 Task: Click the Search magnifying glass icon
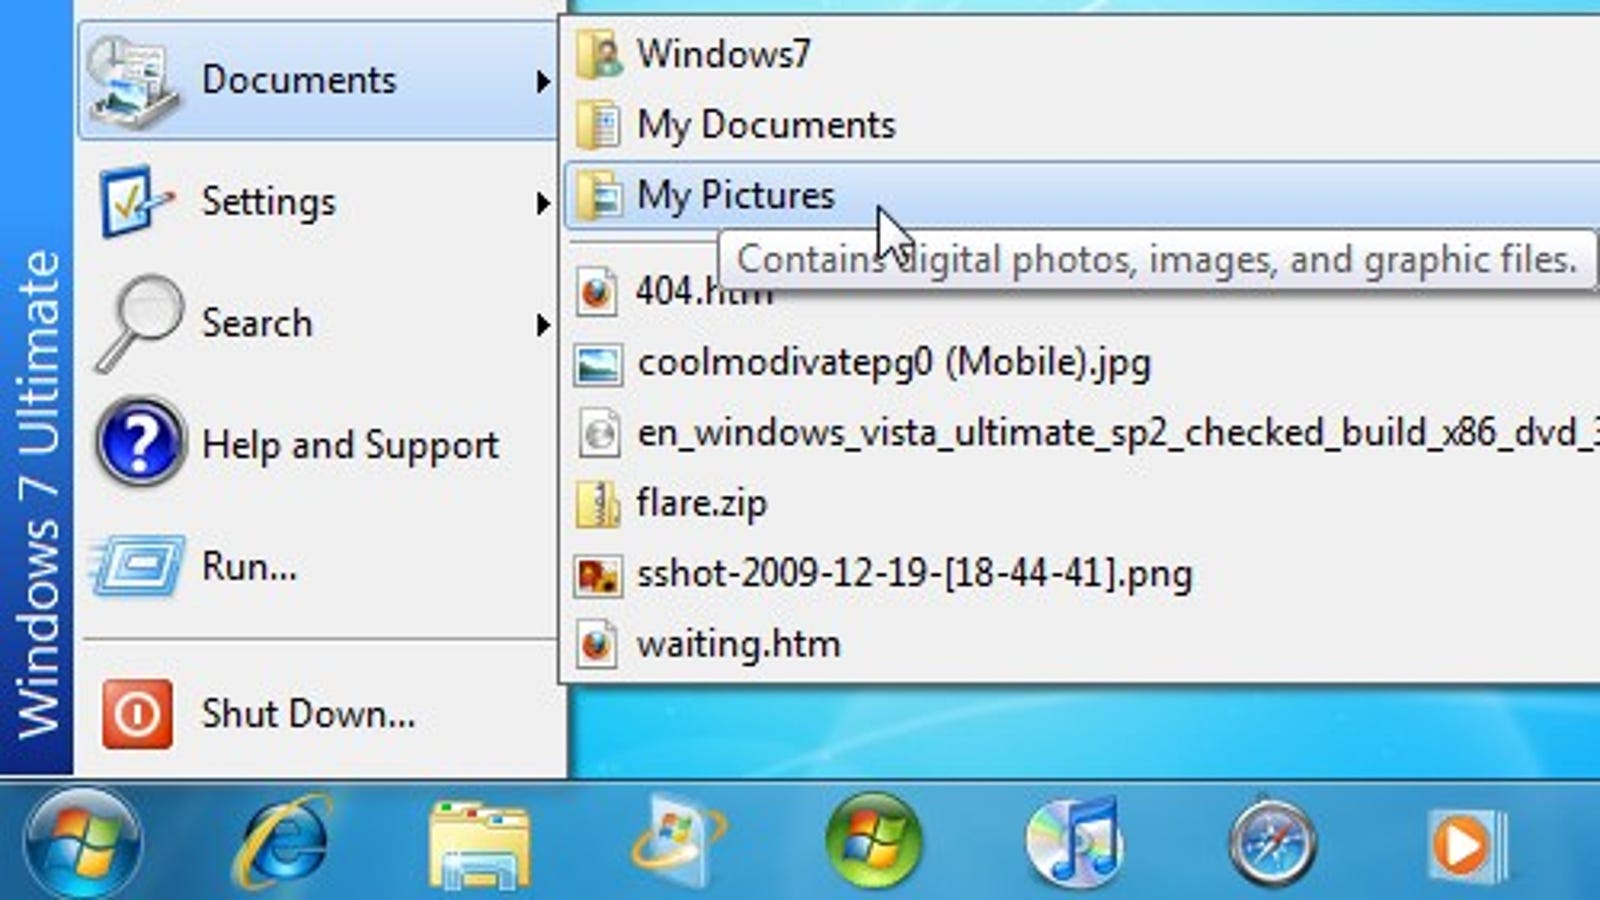coord(140,322)
